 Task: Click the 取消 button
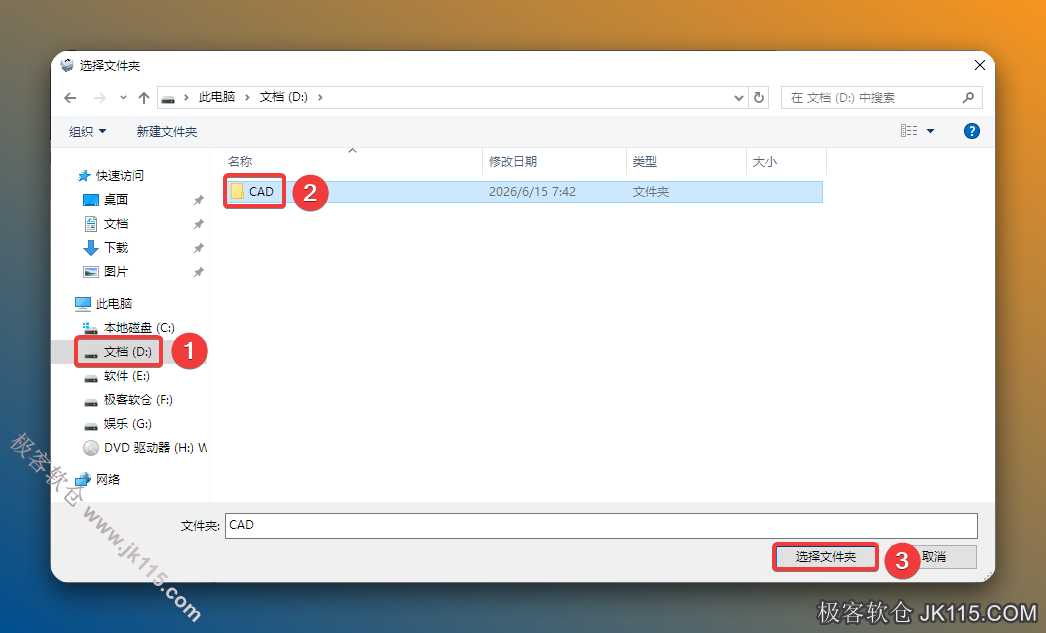934,556
